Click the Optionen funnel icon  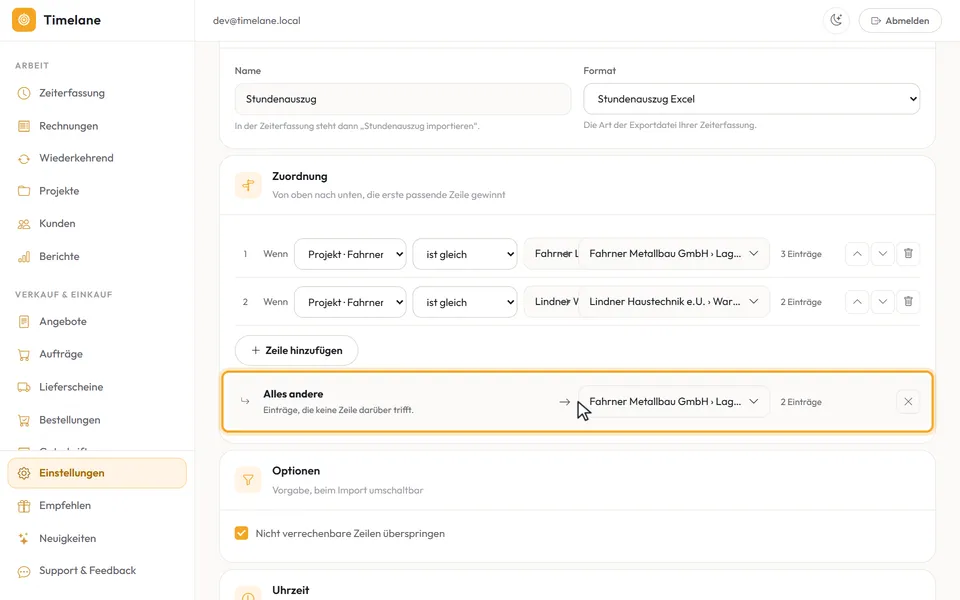pyautogui.click(x=248, y=480)
